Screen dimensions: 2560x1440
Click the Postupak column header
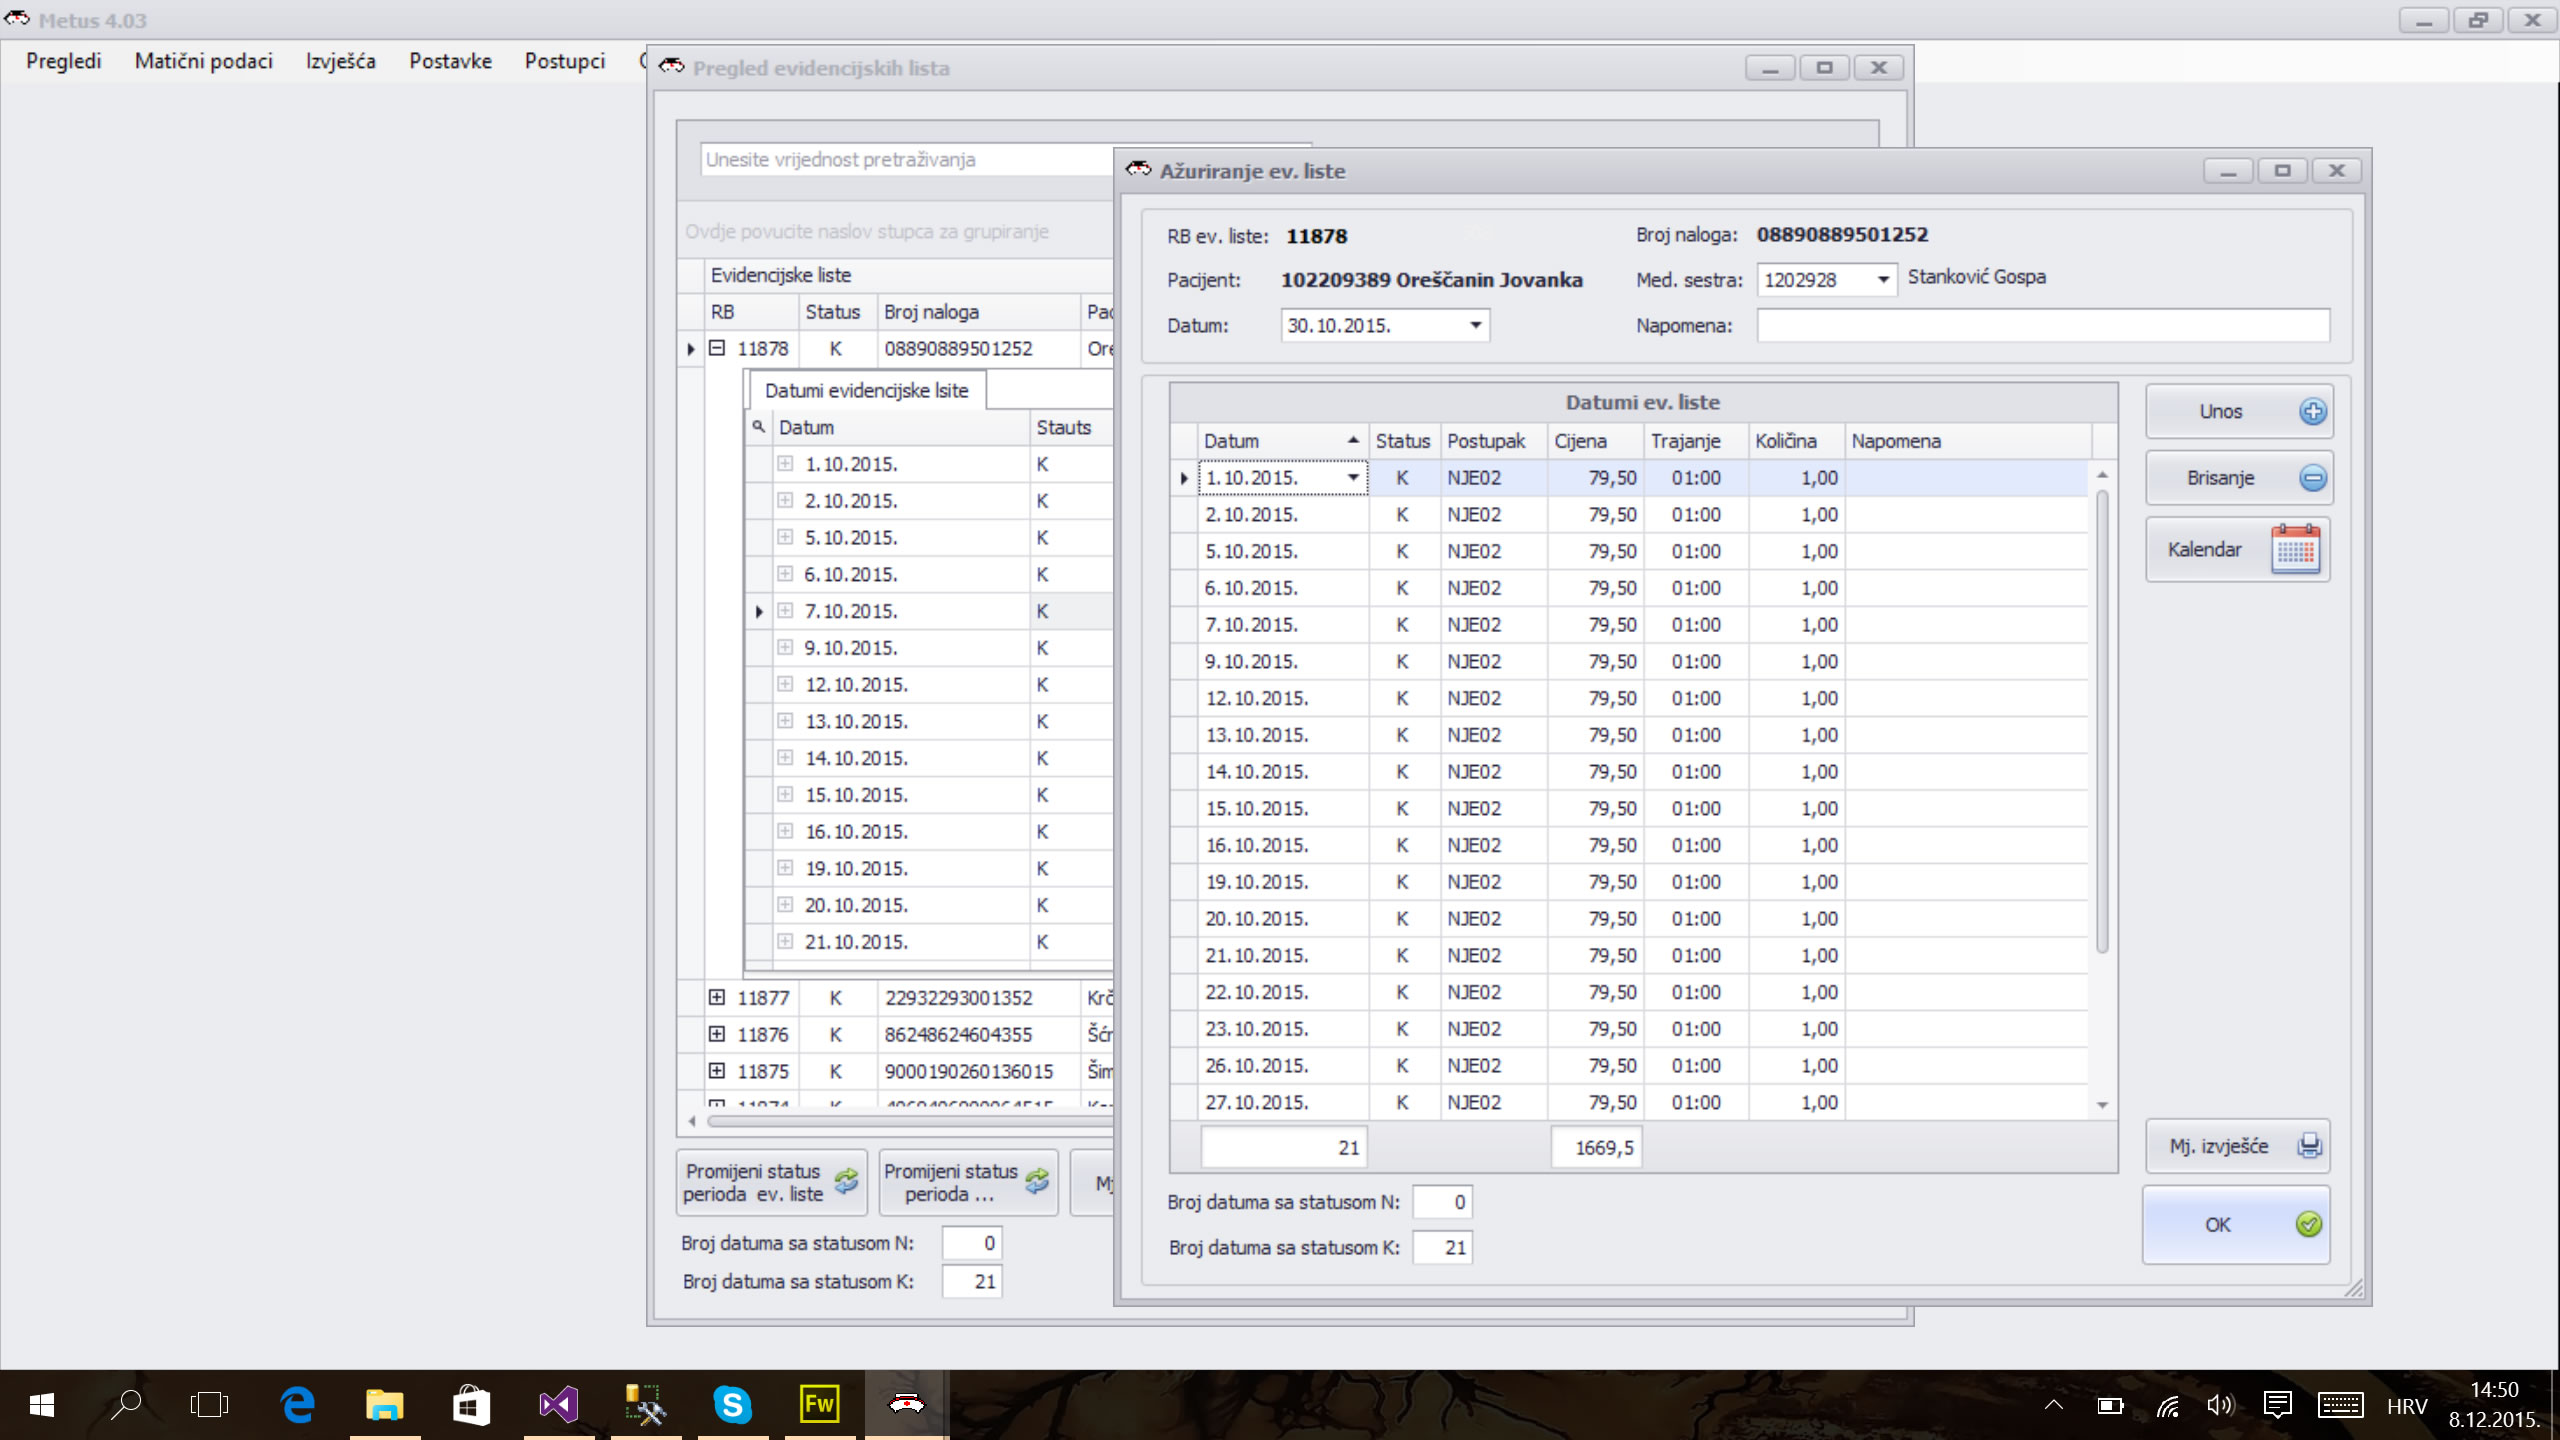[1493, 441]
